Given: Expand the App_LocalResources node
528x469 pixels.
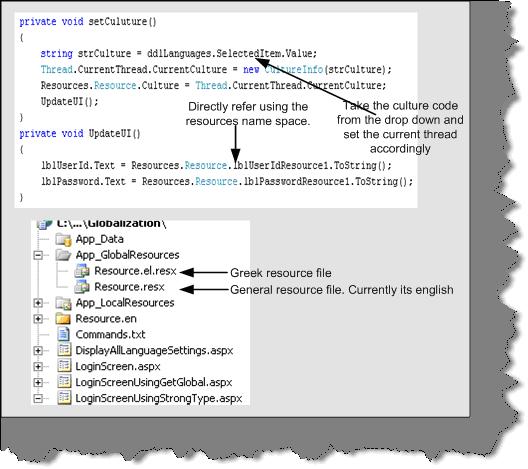Looking at the screenshot, I should click(38, 303).
